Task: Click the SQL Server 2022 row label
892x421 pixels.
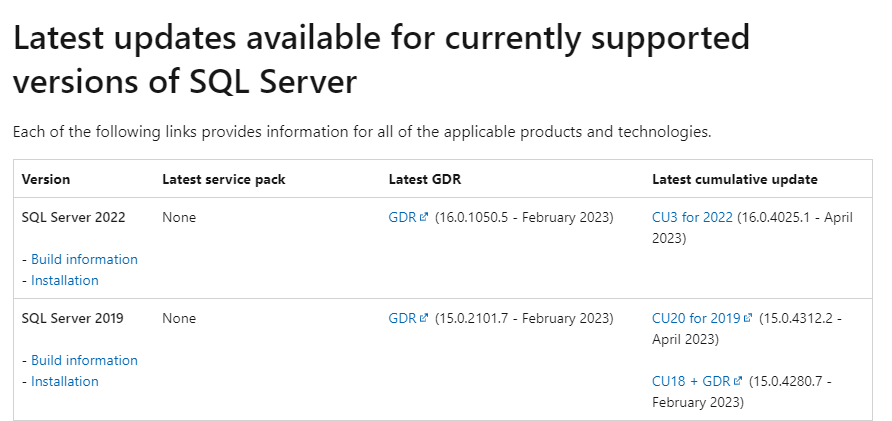Action: click(x=72, y=217)
